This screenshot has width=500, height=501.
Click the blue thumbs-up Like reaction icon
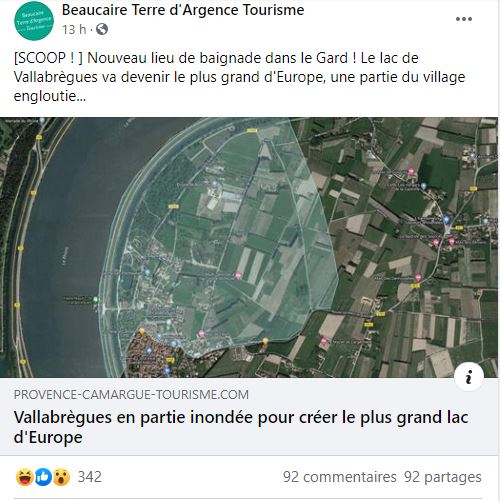click(x=43, y=477)
